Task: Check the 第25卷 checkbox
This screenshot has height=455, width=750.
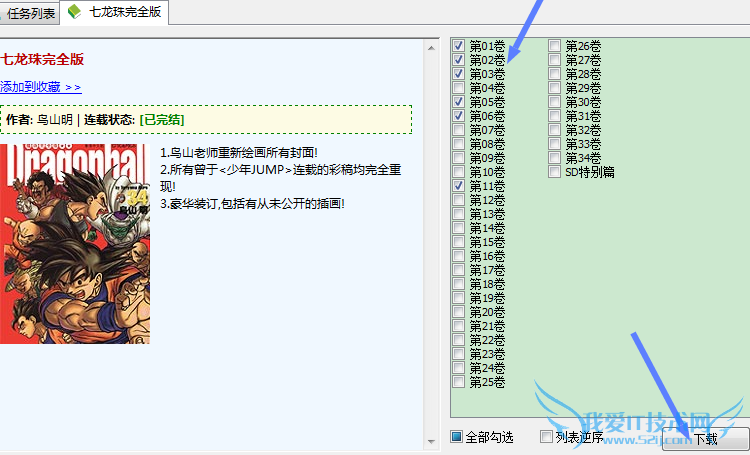Action: 458,382
